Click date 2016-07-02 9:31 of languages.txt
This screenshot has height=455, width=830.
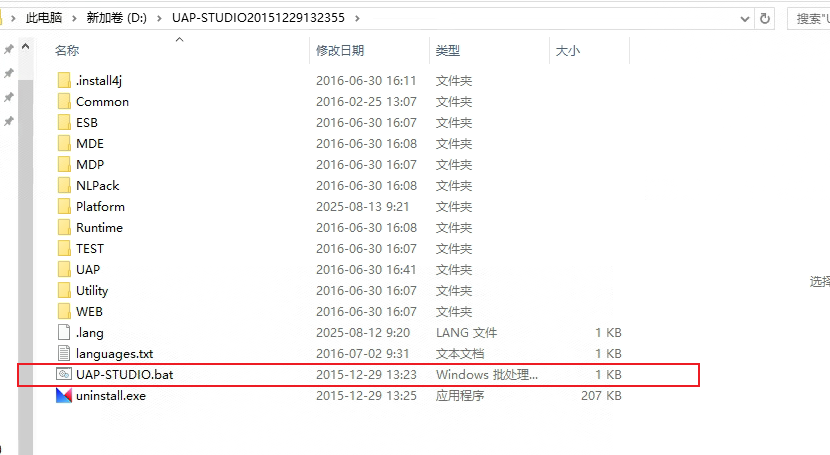pyautogui.click(x=363, y=353)
